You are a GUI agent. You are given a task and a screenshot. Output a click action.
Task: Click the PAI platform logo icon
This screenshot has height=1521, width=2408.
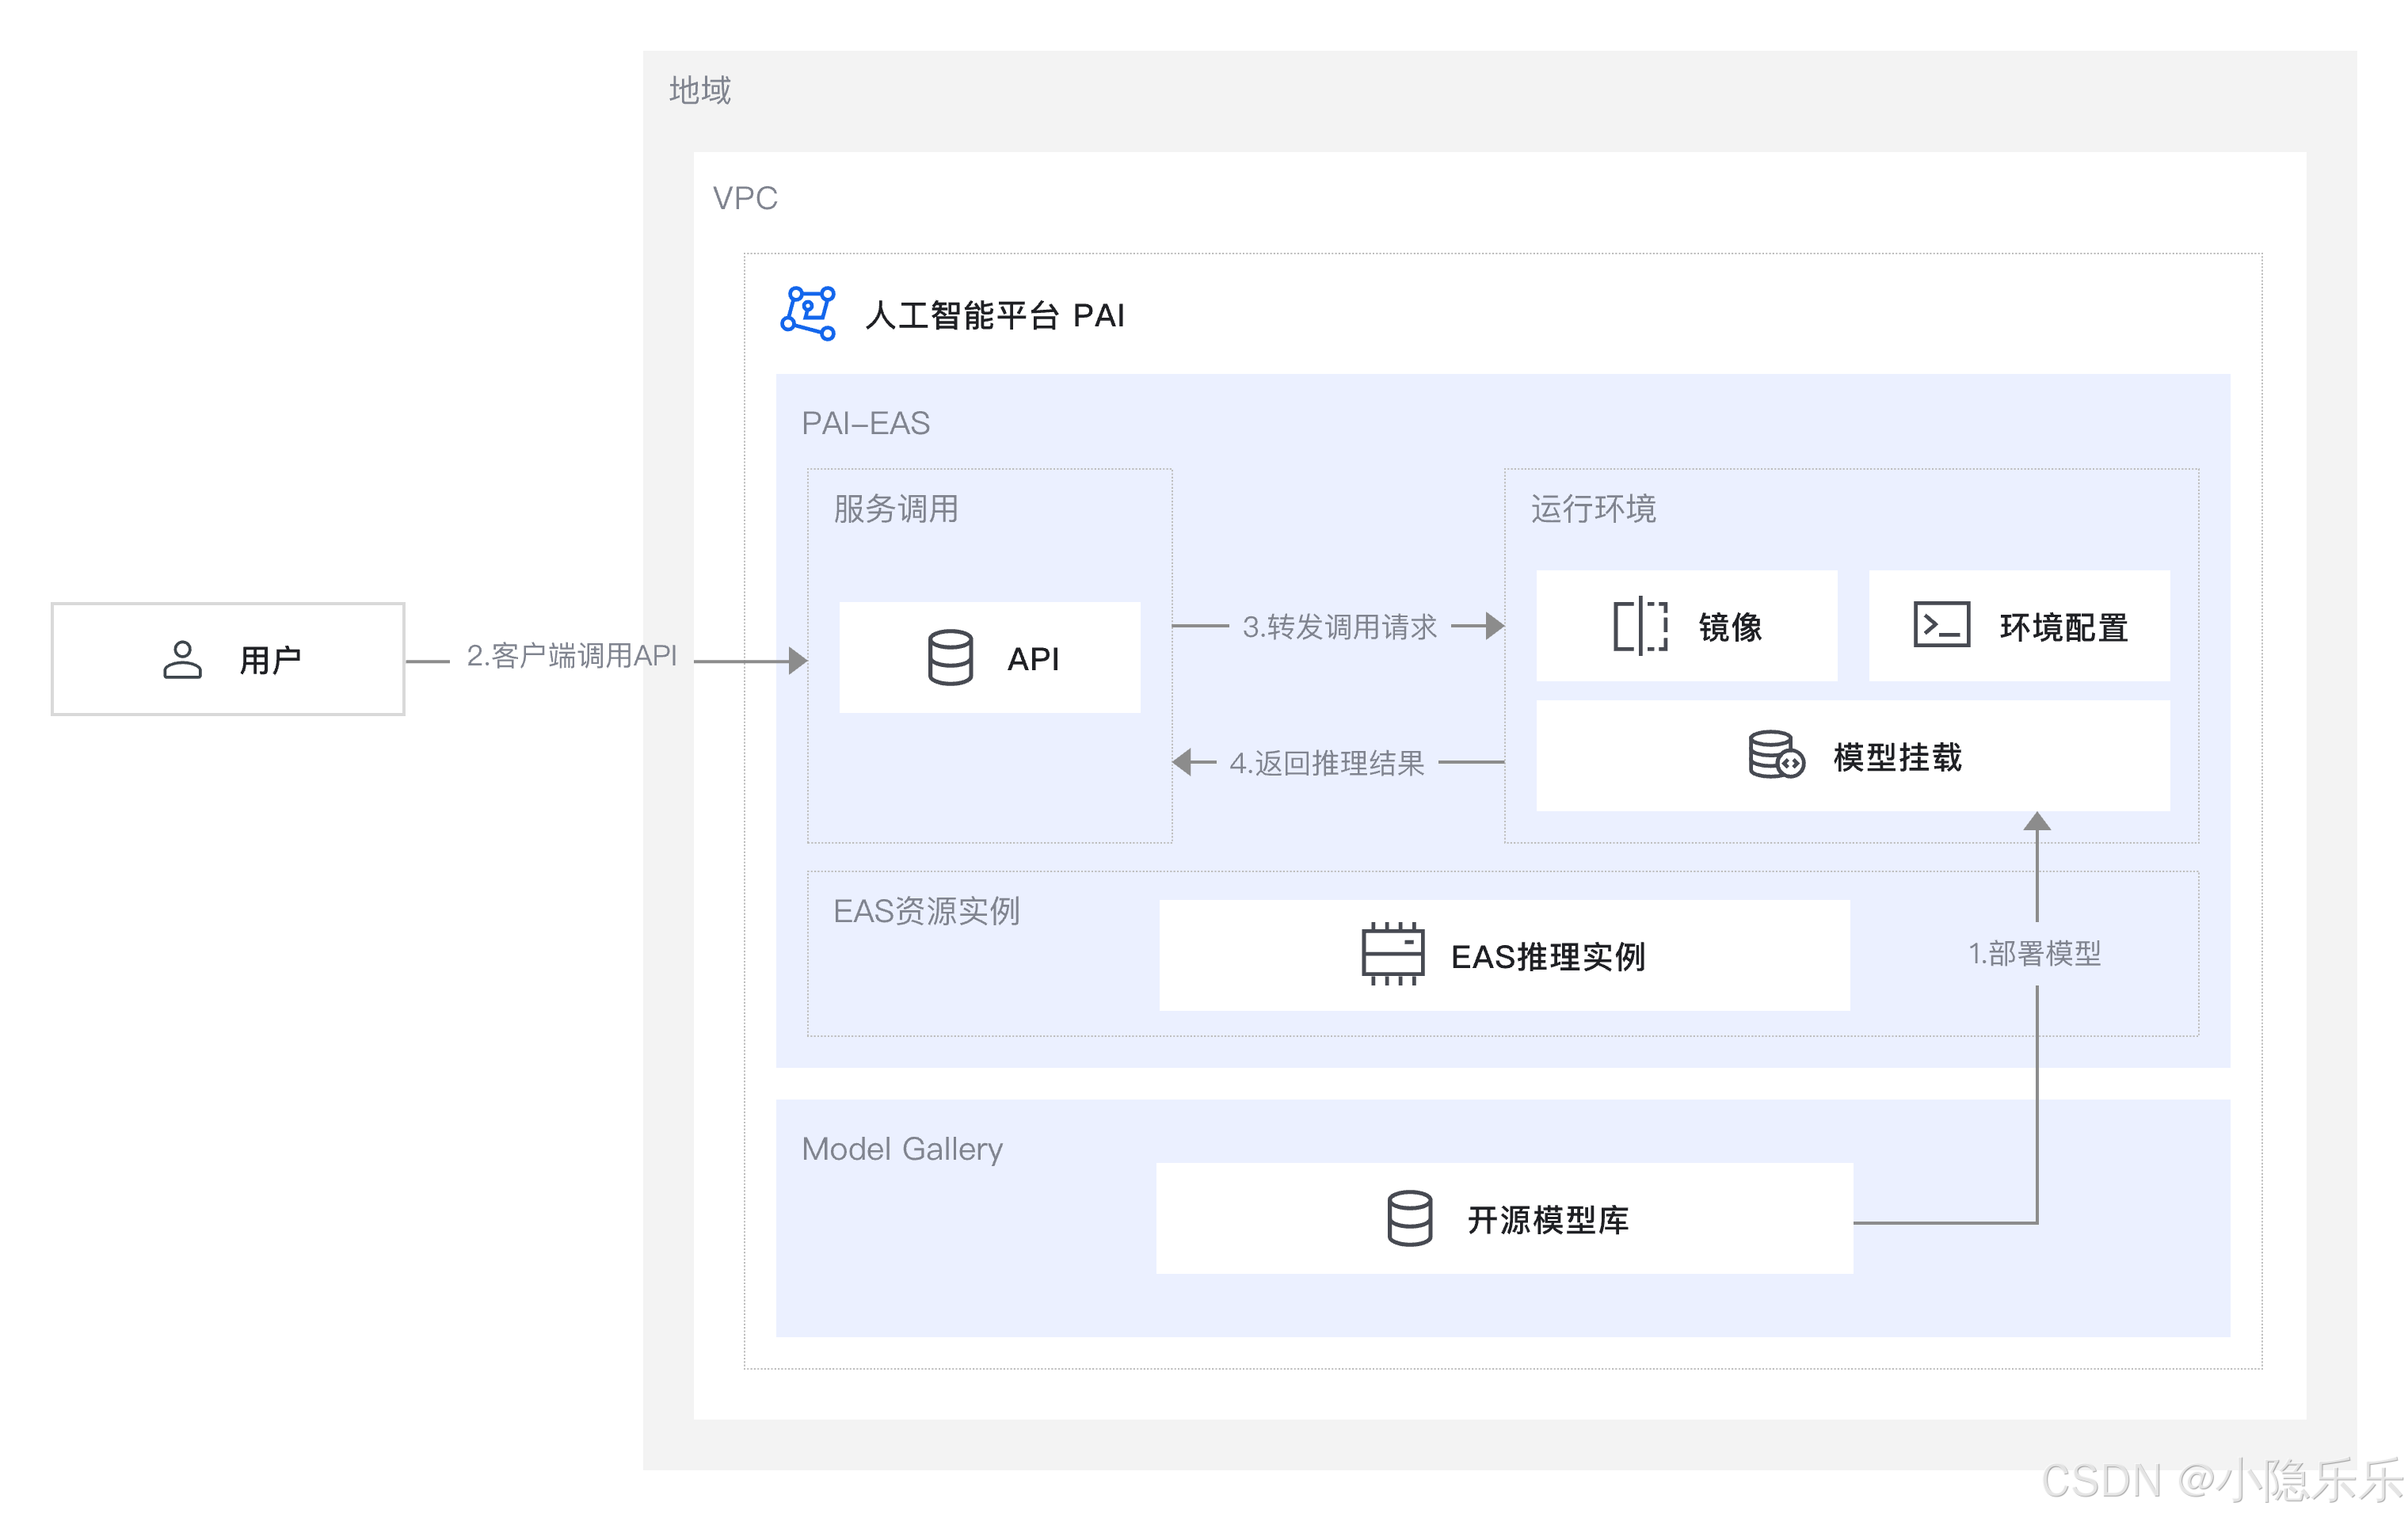click(808, 313)
